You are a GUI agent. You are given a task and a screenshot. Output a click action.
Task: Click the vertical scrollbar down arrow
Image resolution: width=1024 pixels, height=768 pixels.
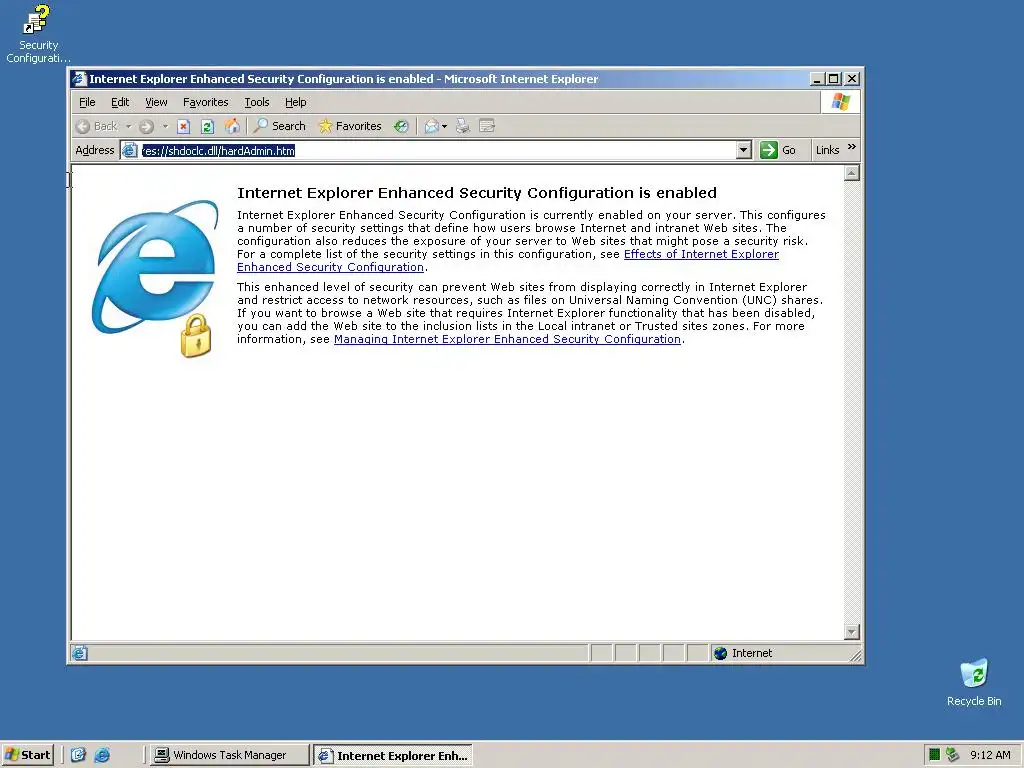point(851,632)
